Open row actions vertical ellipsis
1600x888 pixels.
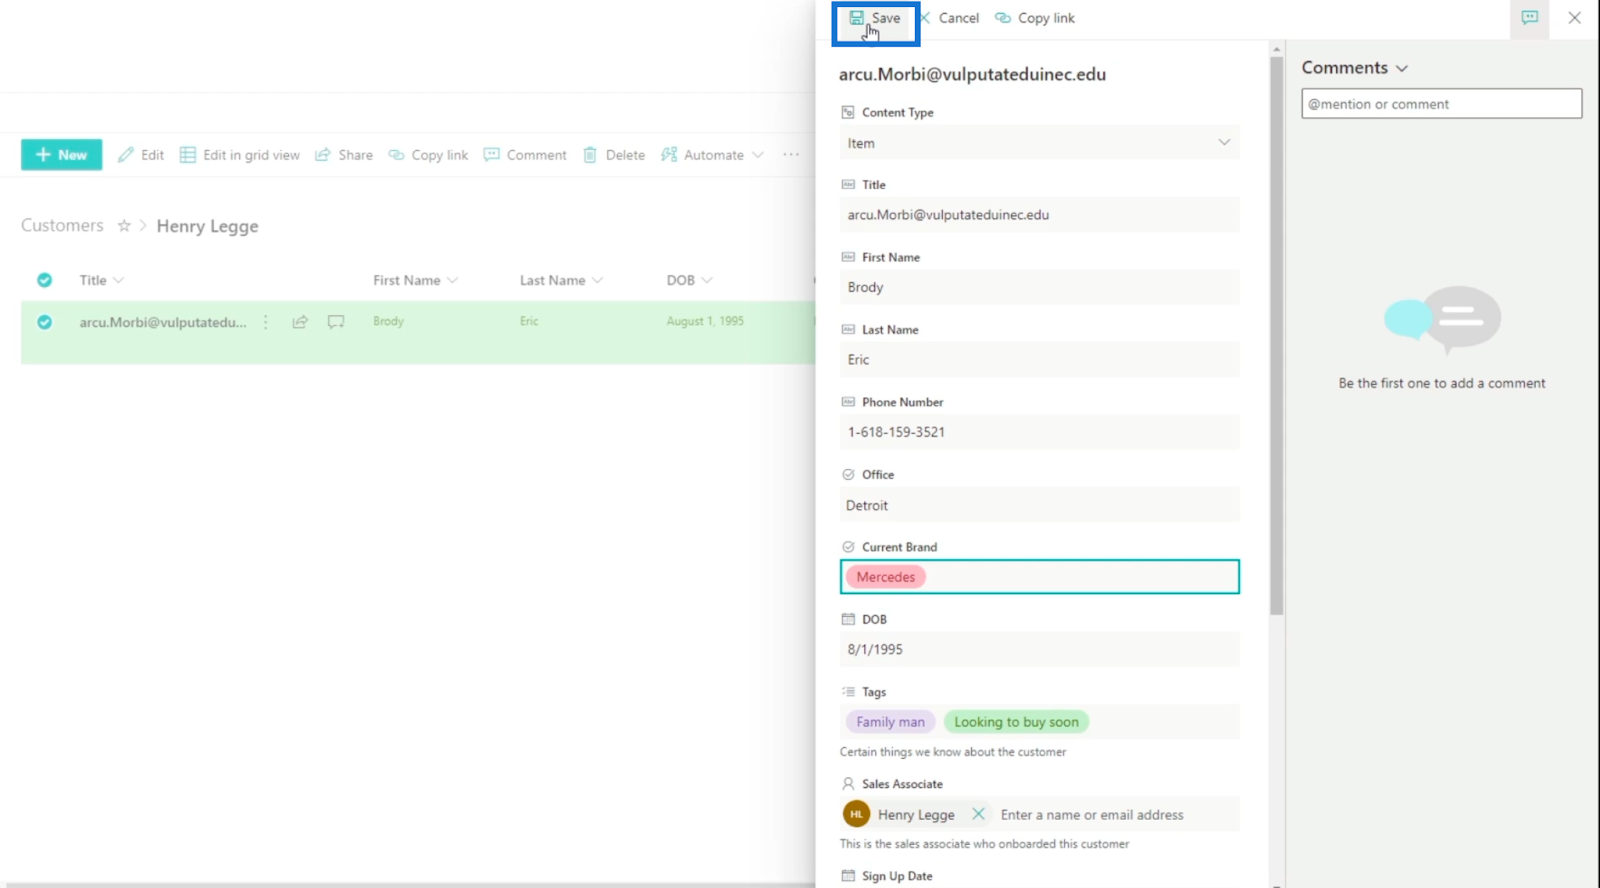pyautogui.click(x=265, y=322)
